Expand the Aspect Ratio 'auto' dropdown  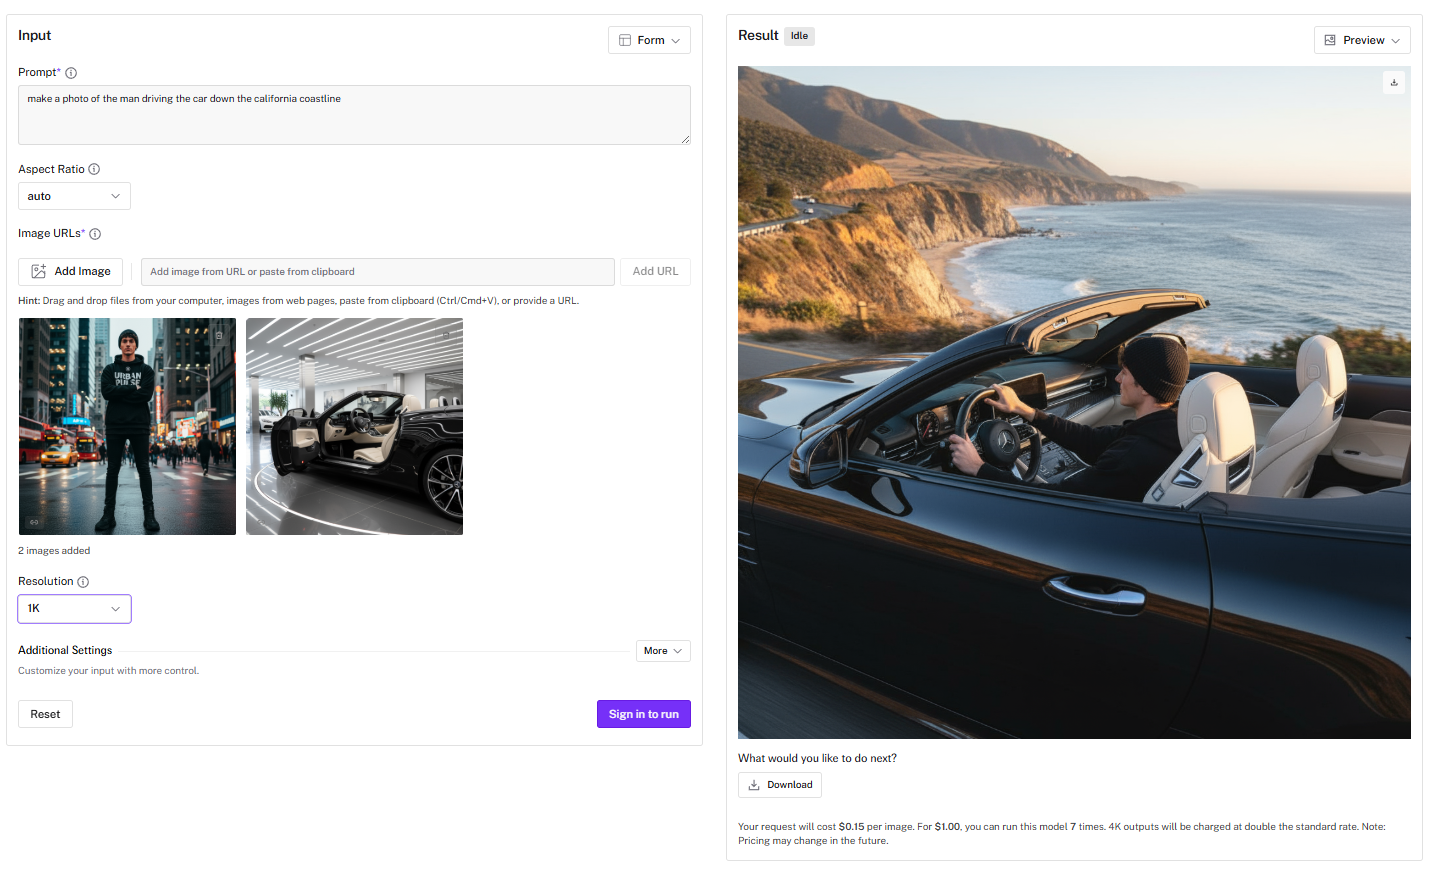[x=74, y=196]
